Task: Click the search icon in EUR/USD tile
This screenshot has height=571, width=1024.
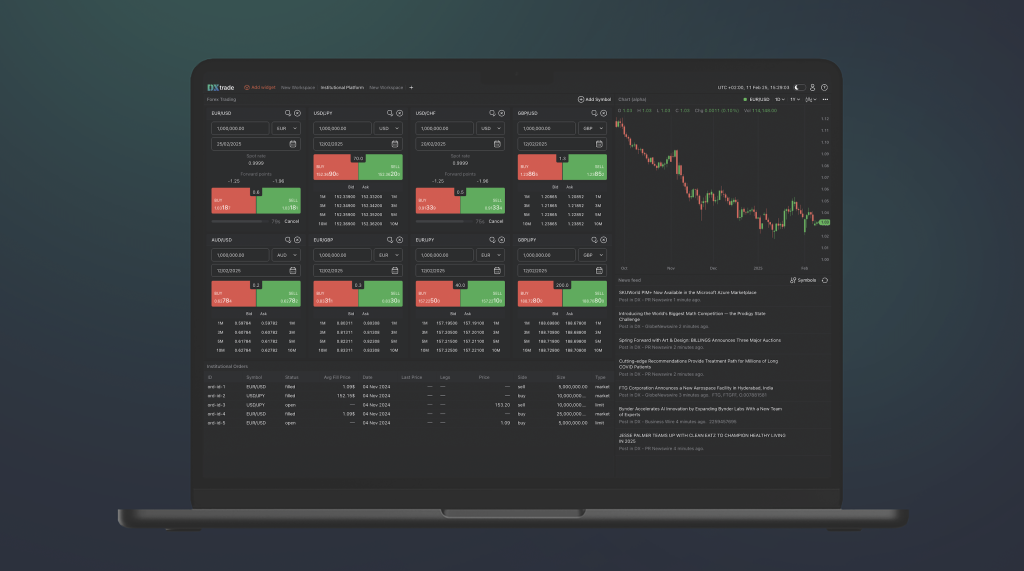Action: point(287,113)
